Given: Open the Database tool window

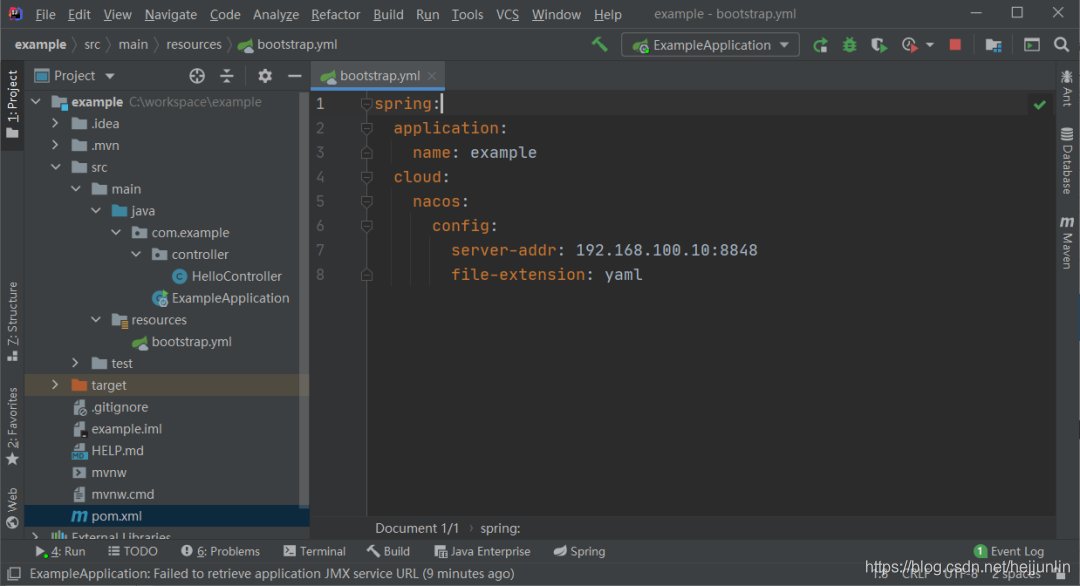Looking at the screenshot, I should tap(1067, 161).
